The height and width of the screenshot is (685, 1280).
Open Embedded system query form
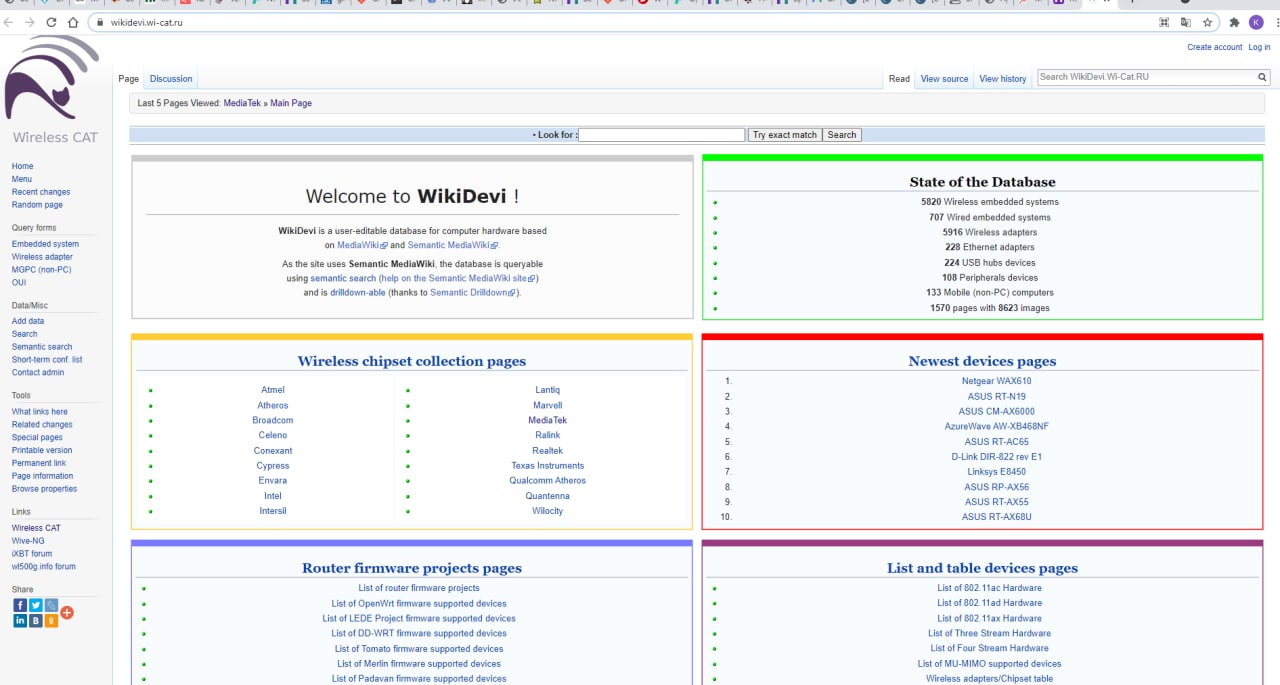(45, 244)
